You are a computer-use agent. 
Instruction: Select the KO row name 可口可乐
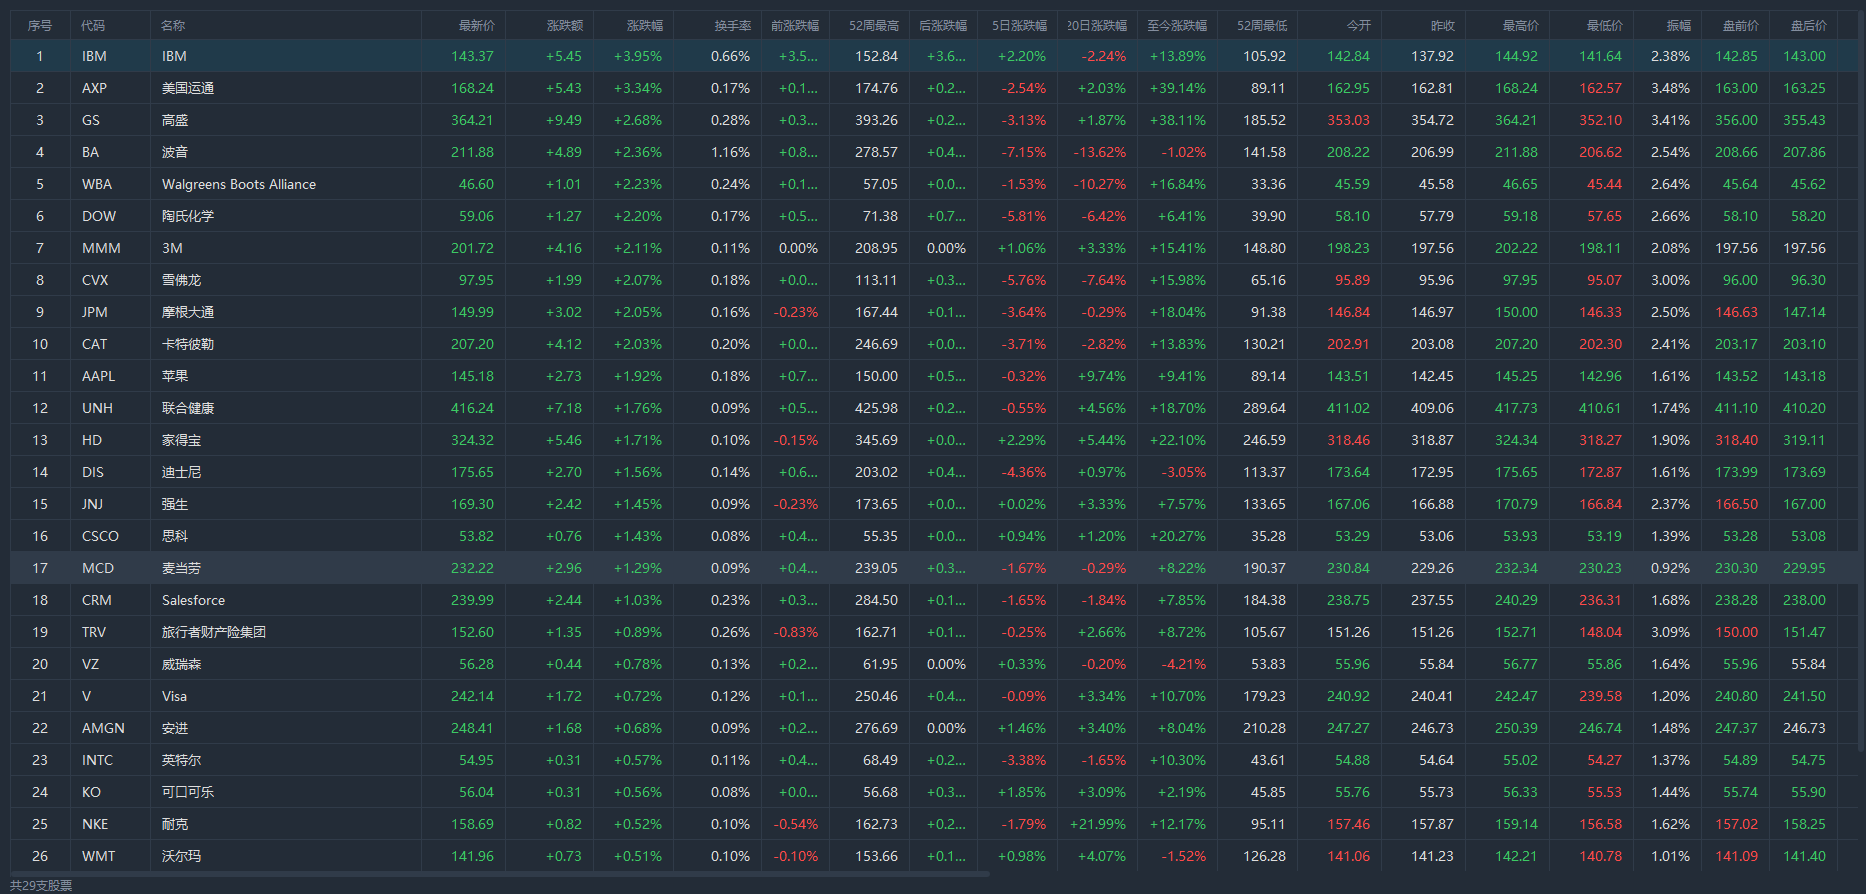188,792
